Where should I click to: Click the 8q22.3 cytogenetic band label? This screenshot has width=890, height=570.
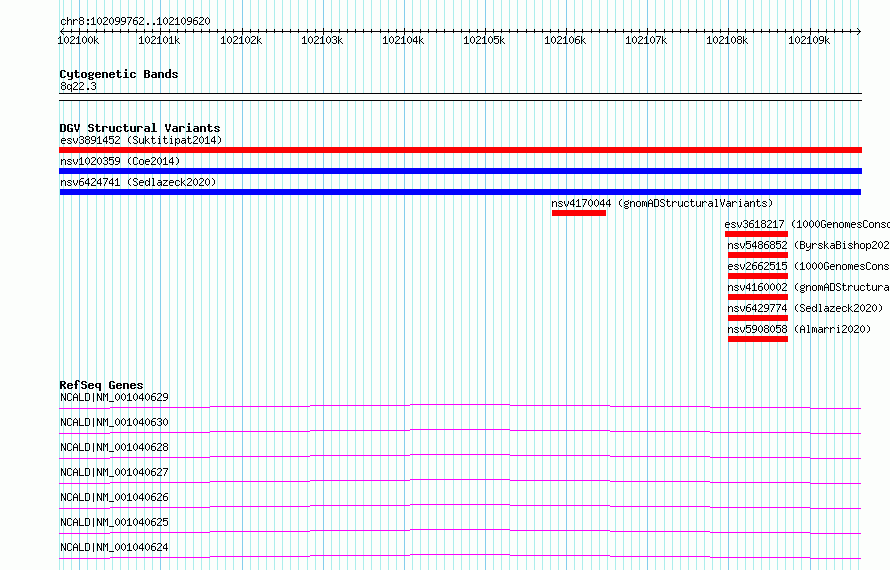78,86
